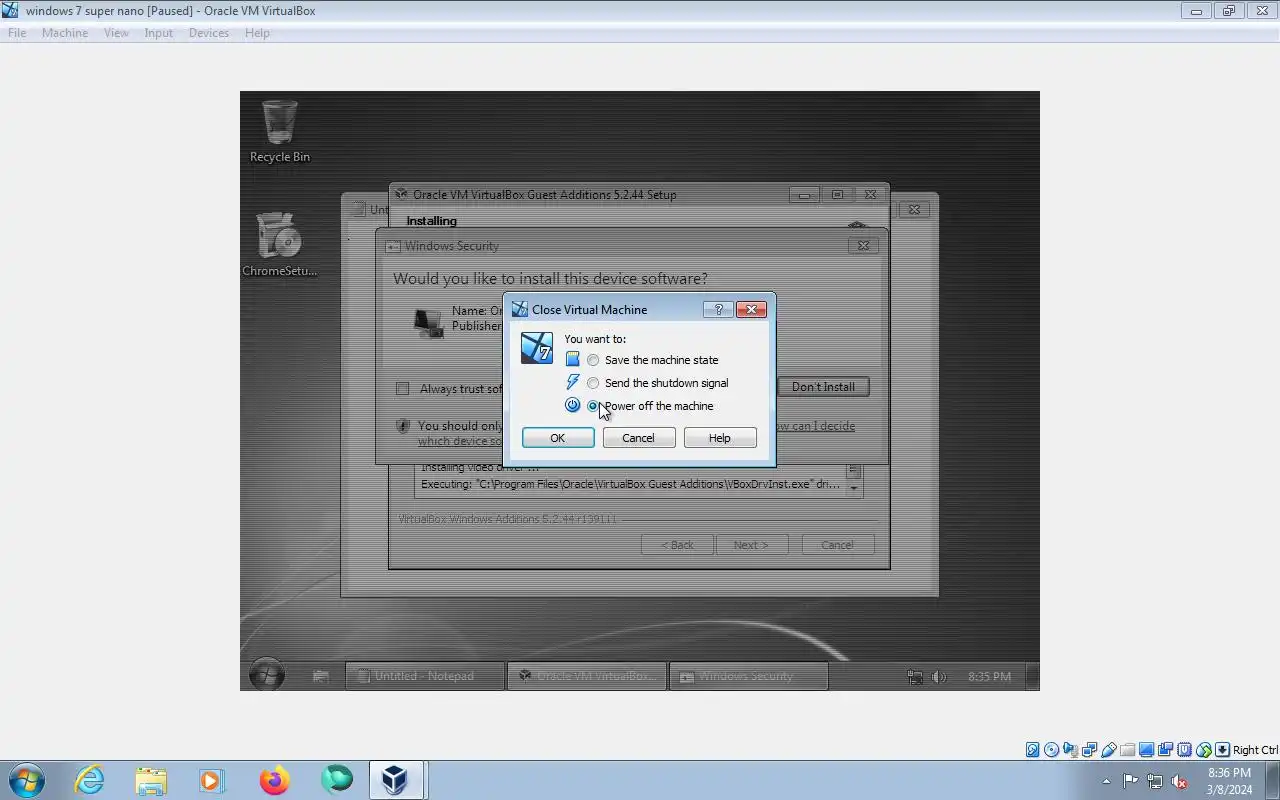
Task: Open Firefox from host taskbar
Action: pos(274,780)
